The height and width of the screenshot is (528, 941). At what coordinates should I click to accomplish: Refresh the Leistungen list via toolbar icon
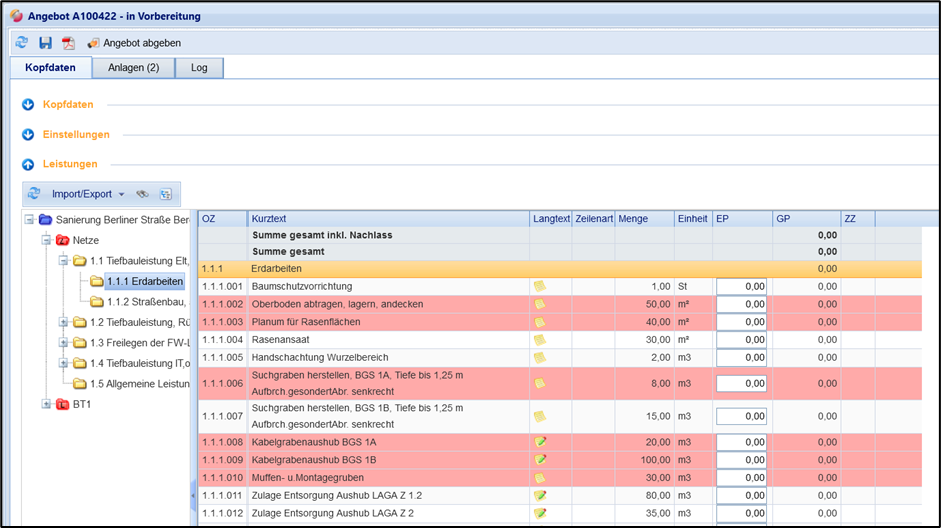pyautogui.click(x=34, y=194)
